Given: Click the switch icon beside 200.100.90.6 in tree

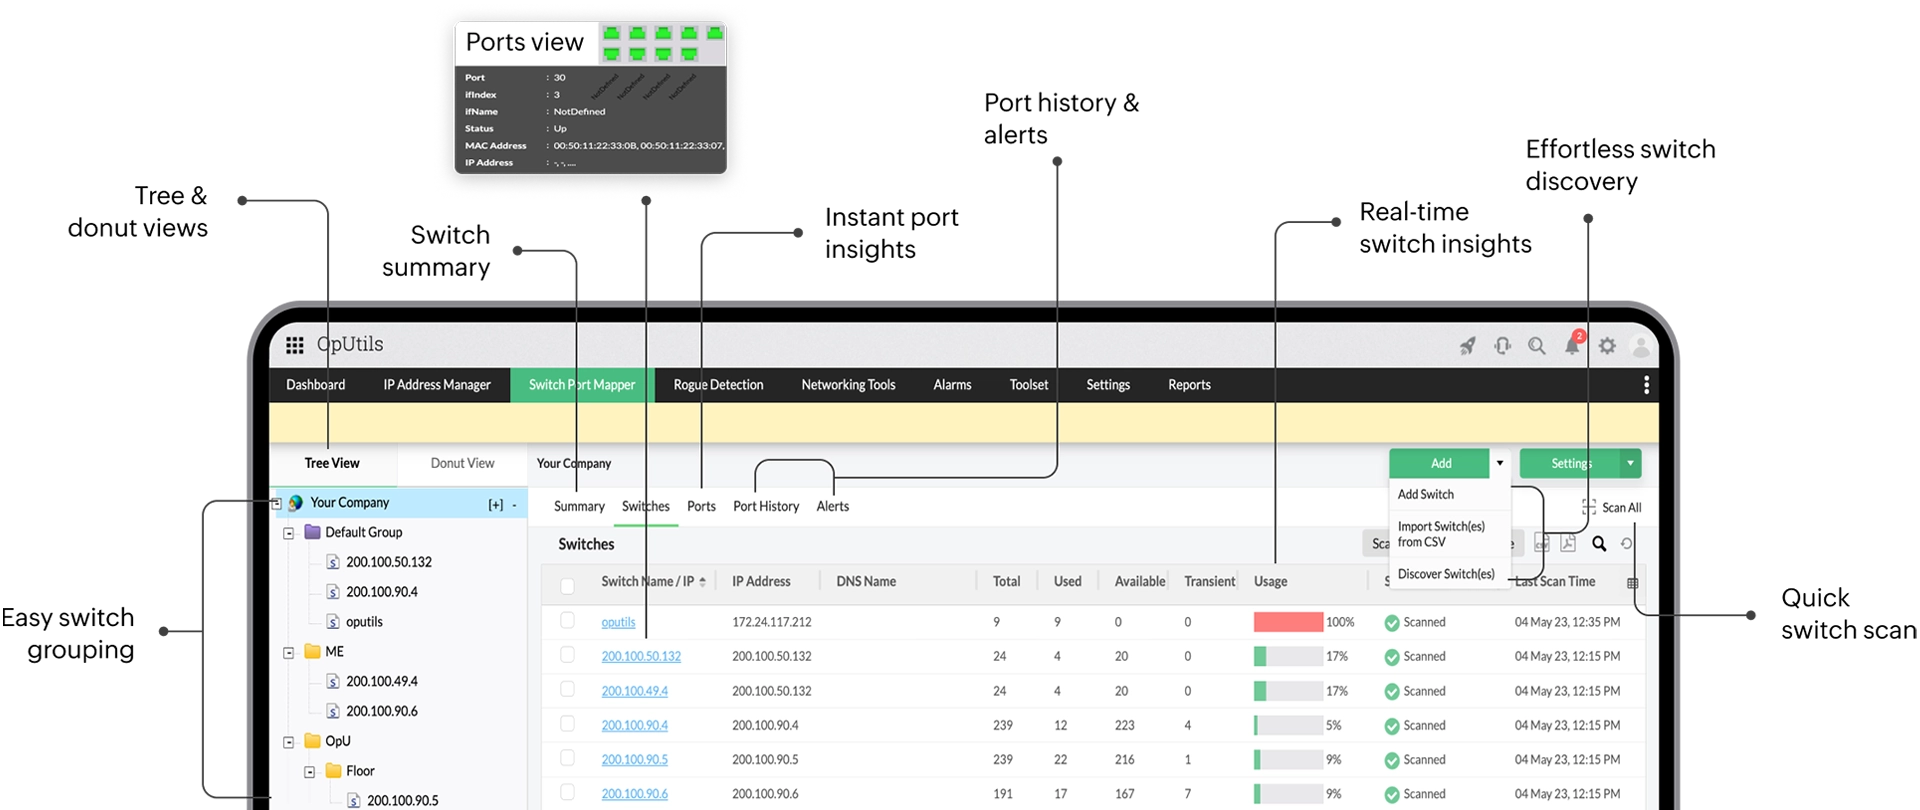Looking at the screenshot, I should point(333,712).
